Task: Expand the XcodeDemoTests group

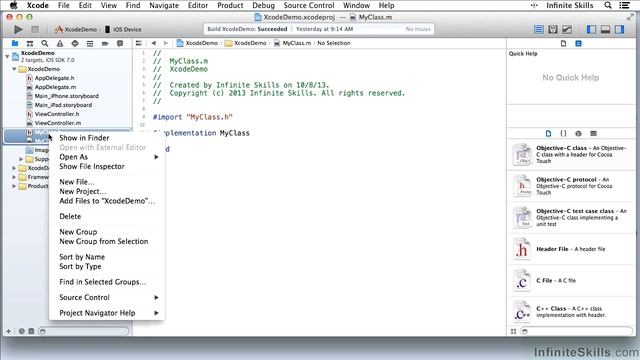Action: [14, 168]
